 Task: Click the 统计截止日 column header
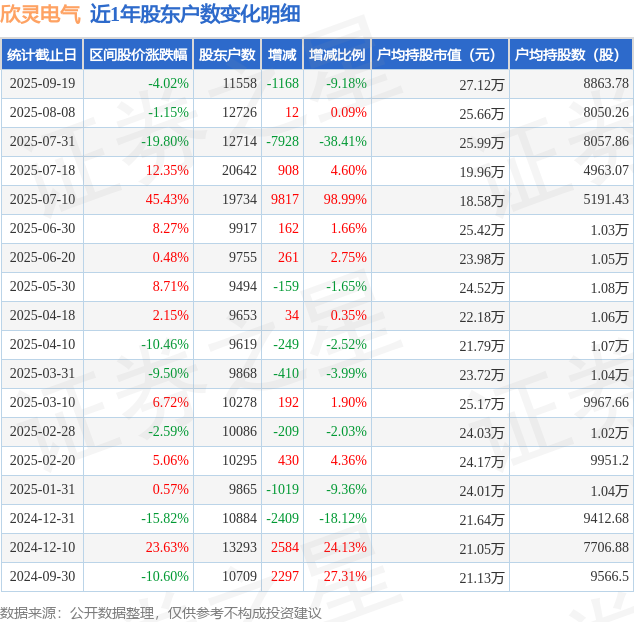(42, 55)
